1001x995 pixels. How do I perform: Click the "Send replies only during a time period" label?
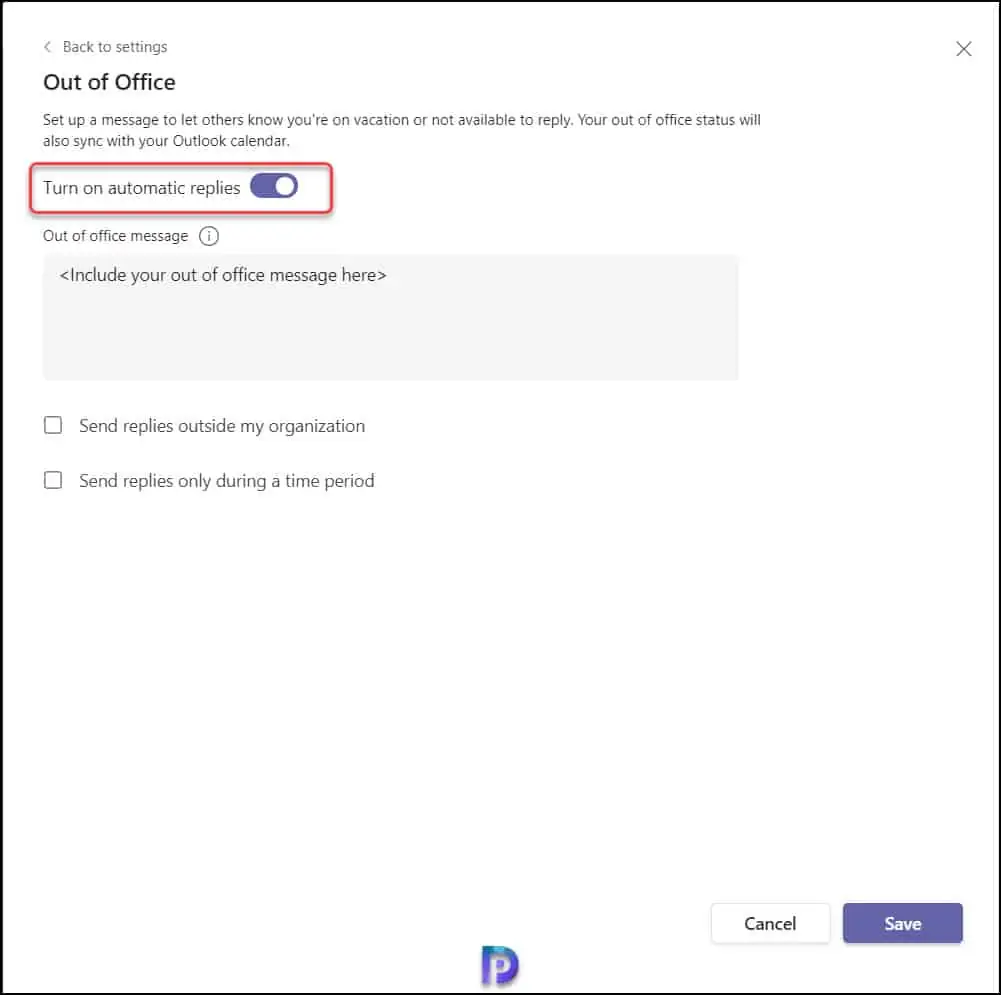click(x=226, y=481)
